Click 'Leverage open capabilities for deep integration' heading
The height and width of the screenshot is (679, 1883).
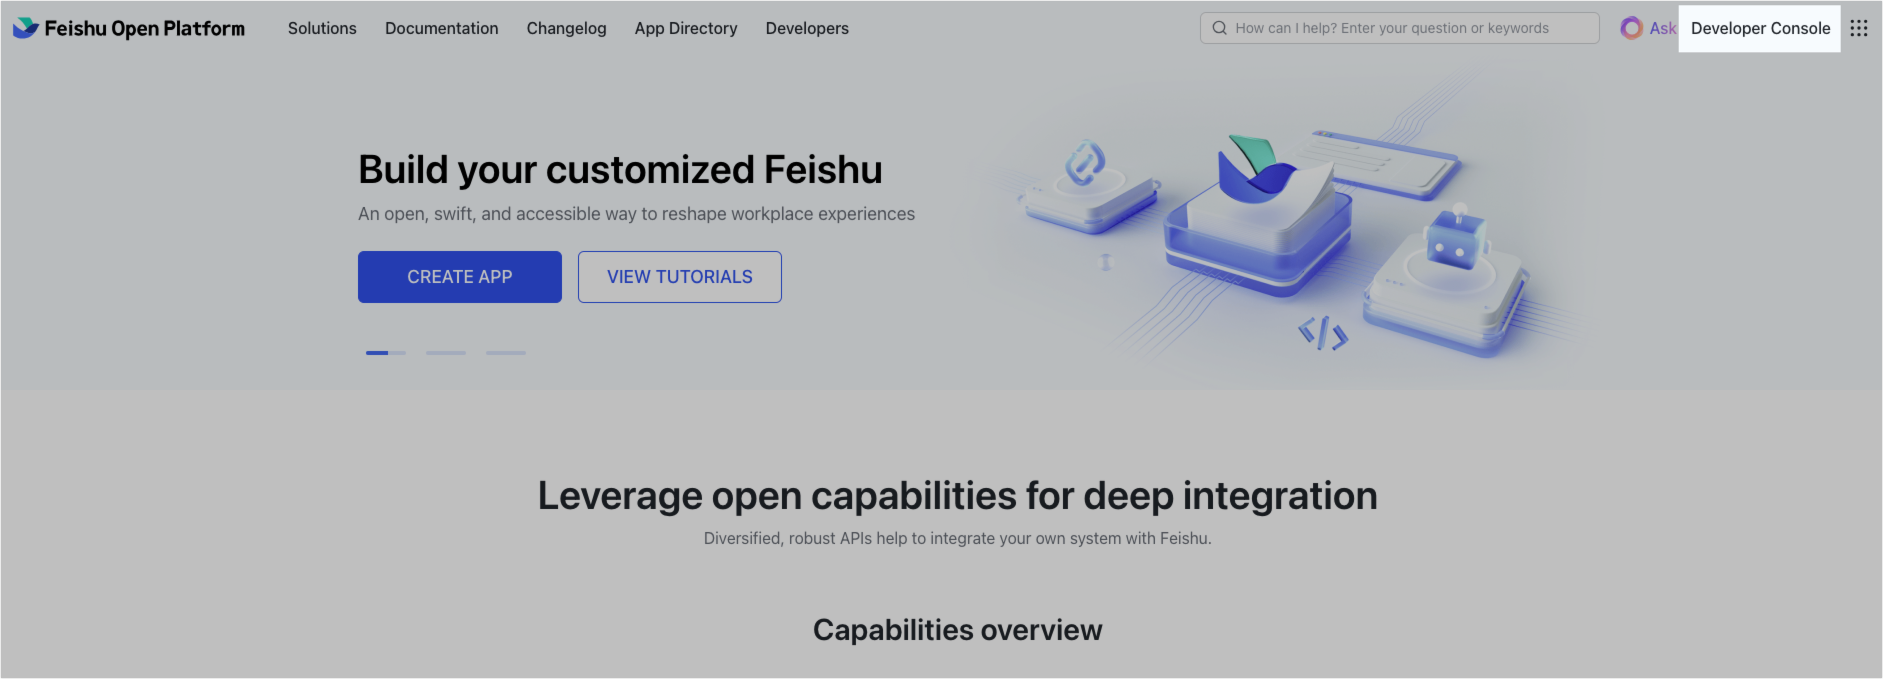(958, 496)
